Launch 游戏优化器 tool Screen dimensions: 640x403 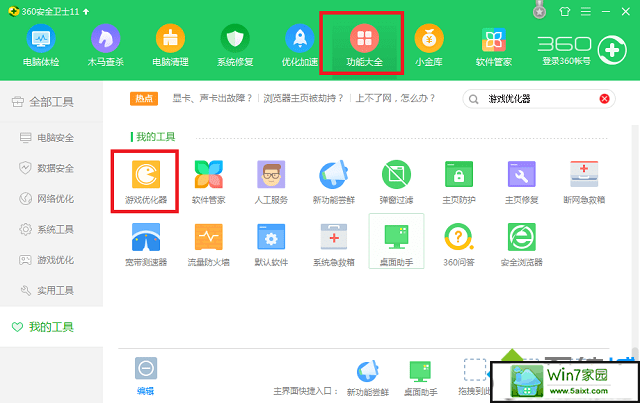click(x=146, y=182)
